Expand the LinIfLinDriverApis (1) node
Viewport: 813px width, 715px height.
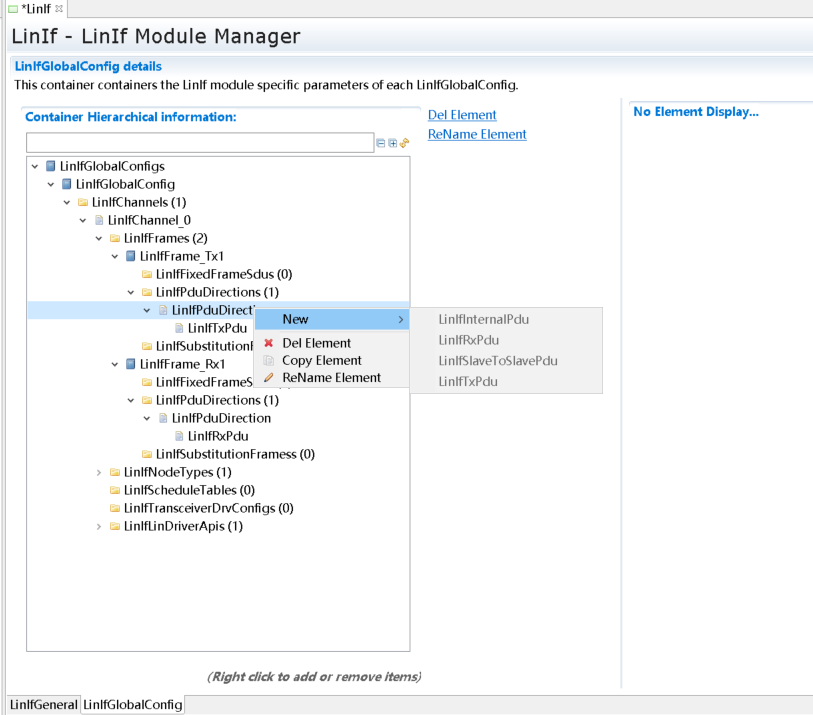point(99,526)
